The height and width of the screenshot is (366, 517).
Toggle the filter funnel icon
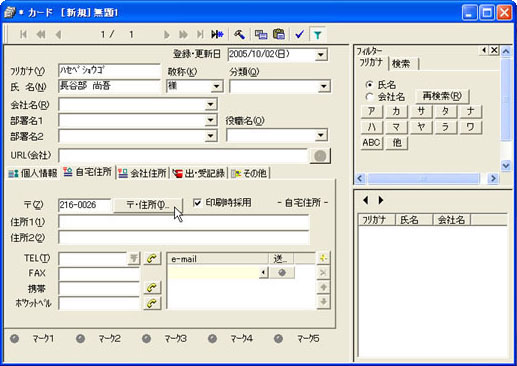(317, 34)
